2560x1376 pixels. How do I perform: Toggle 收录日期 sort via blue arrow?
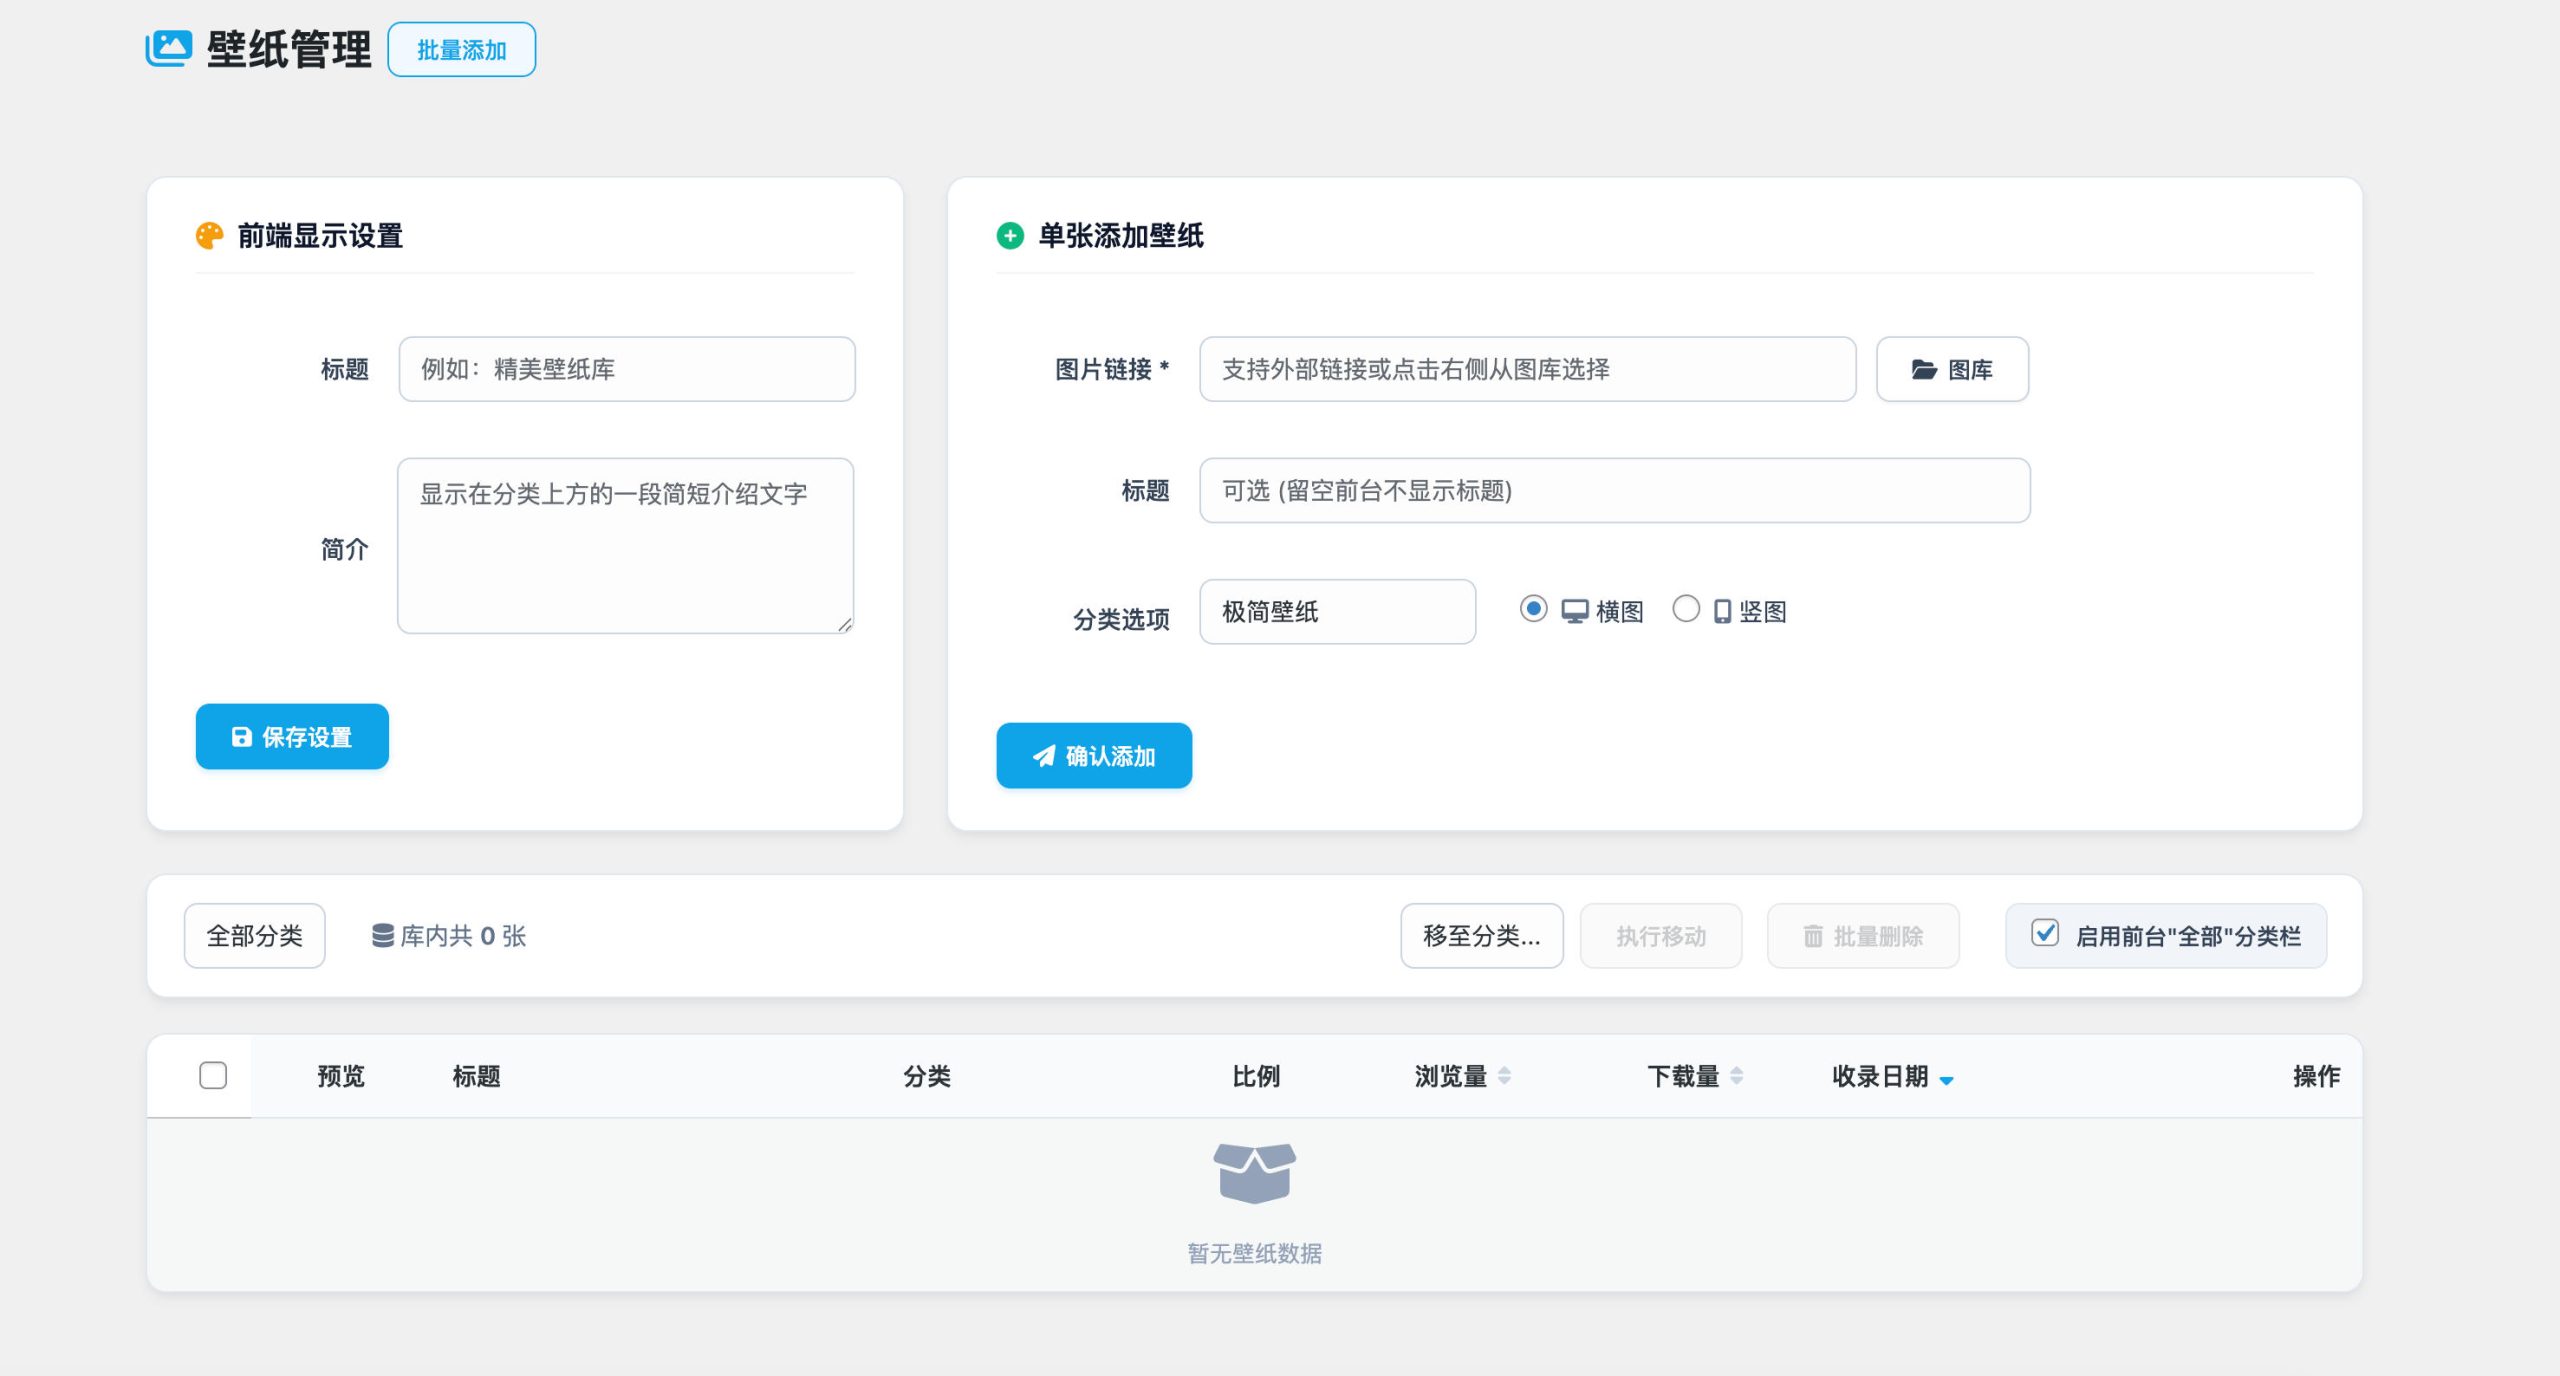tap(1946, 1080)
